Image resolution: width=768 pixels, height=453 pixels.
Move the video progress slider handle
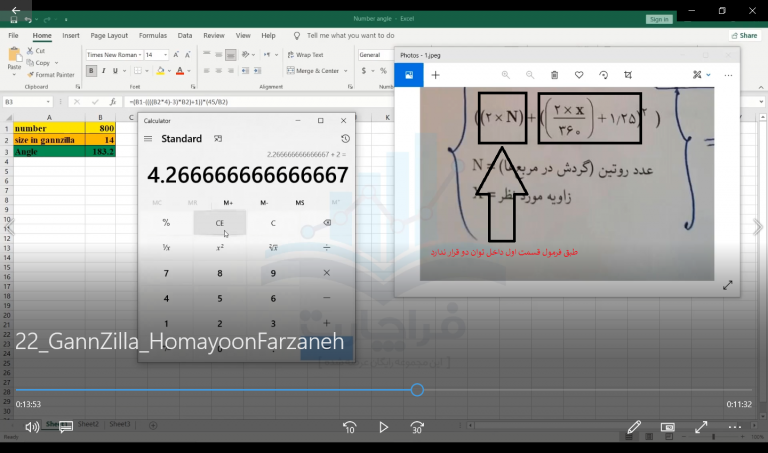coord(417,390)
